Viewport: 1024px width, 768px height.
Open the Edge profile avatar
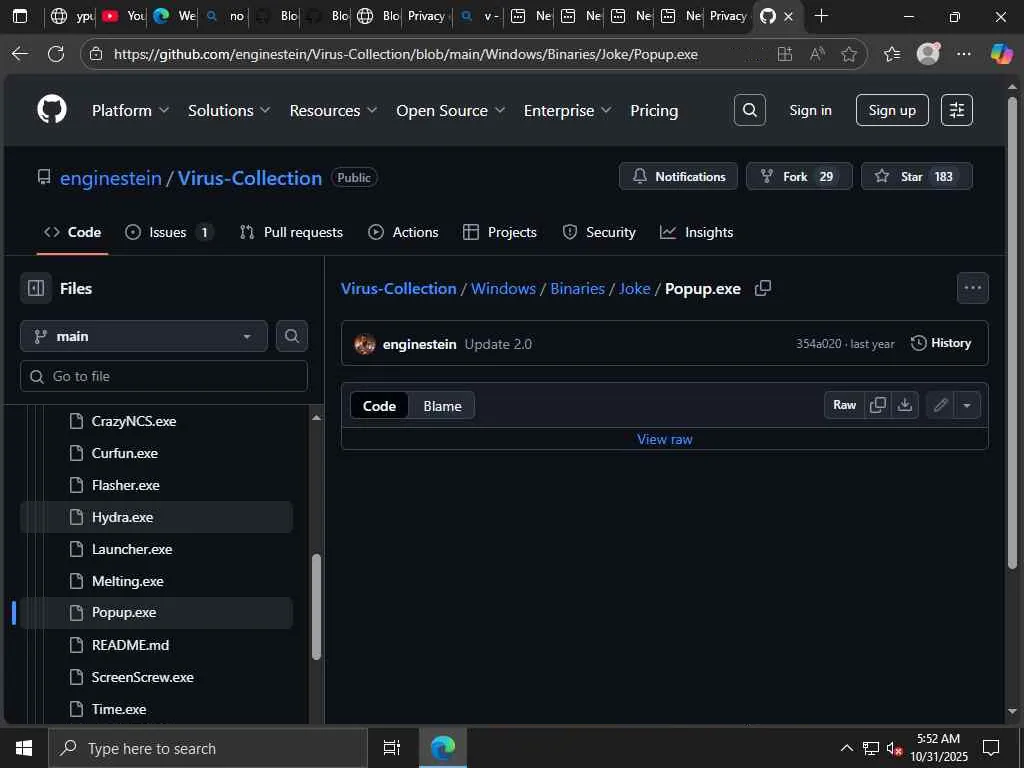click(x=928, y=54)
